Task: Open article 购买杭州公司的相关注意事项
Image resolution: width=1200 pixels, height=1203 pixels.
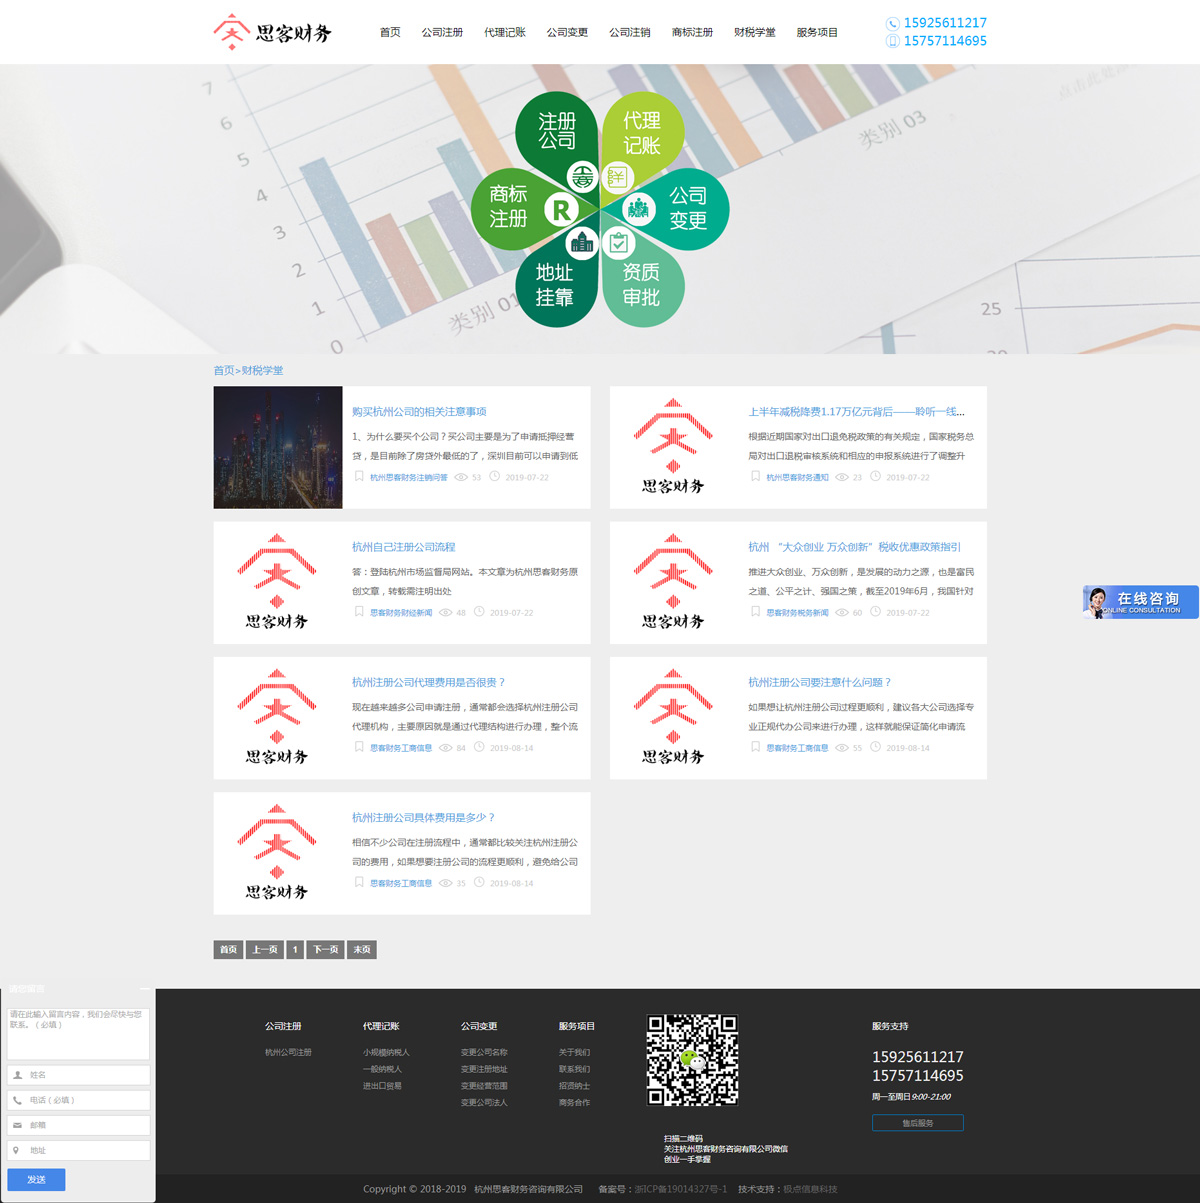Action: [419, 412]
